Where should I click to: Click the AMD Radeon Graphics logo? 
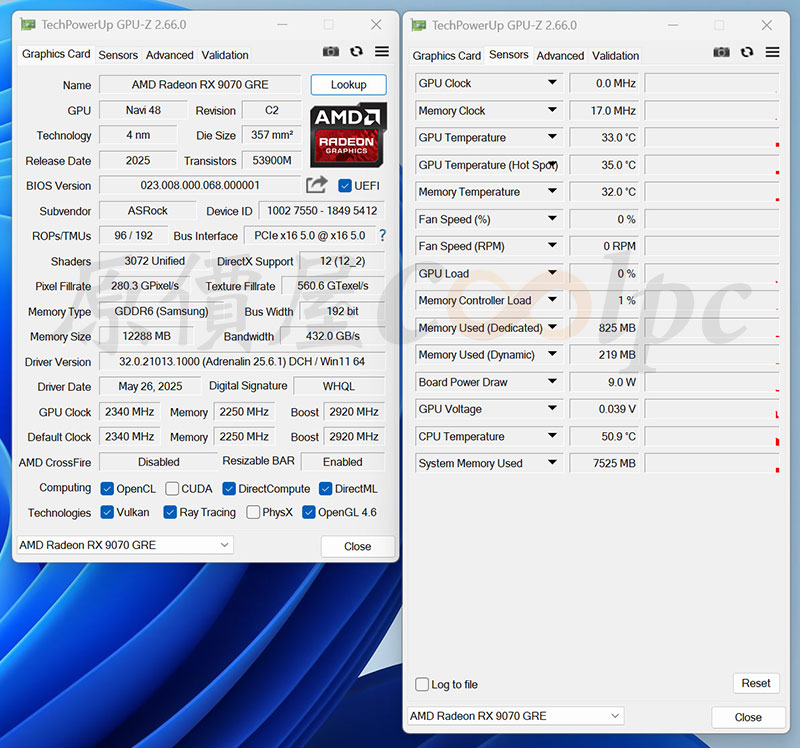click(x=348, y=135)
